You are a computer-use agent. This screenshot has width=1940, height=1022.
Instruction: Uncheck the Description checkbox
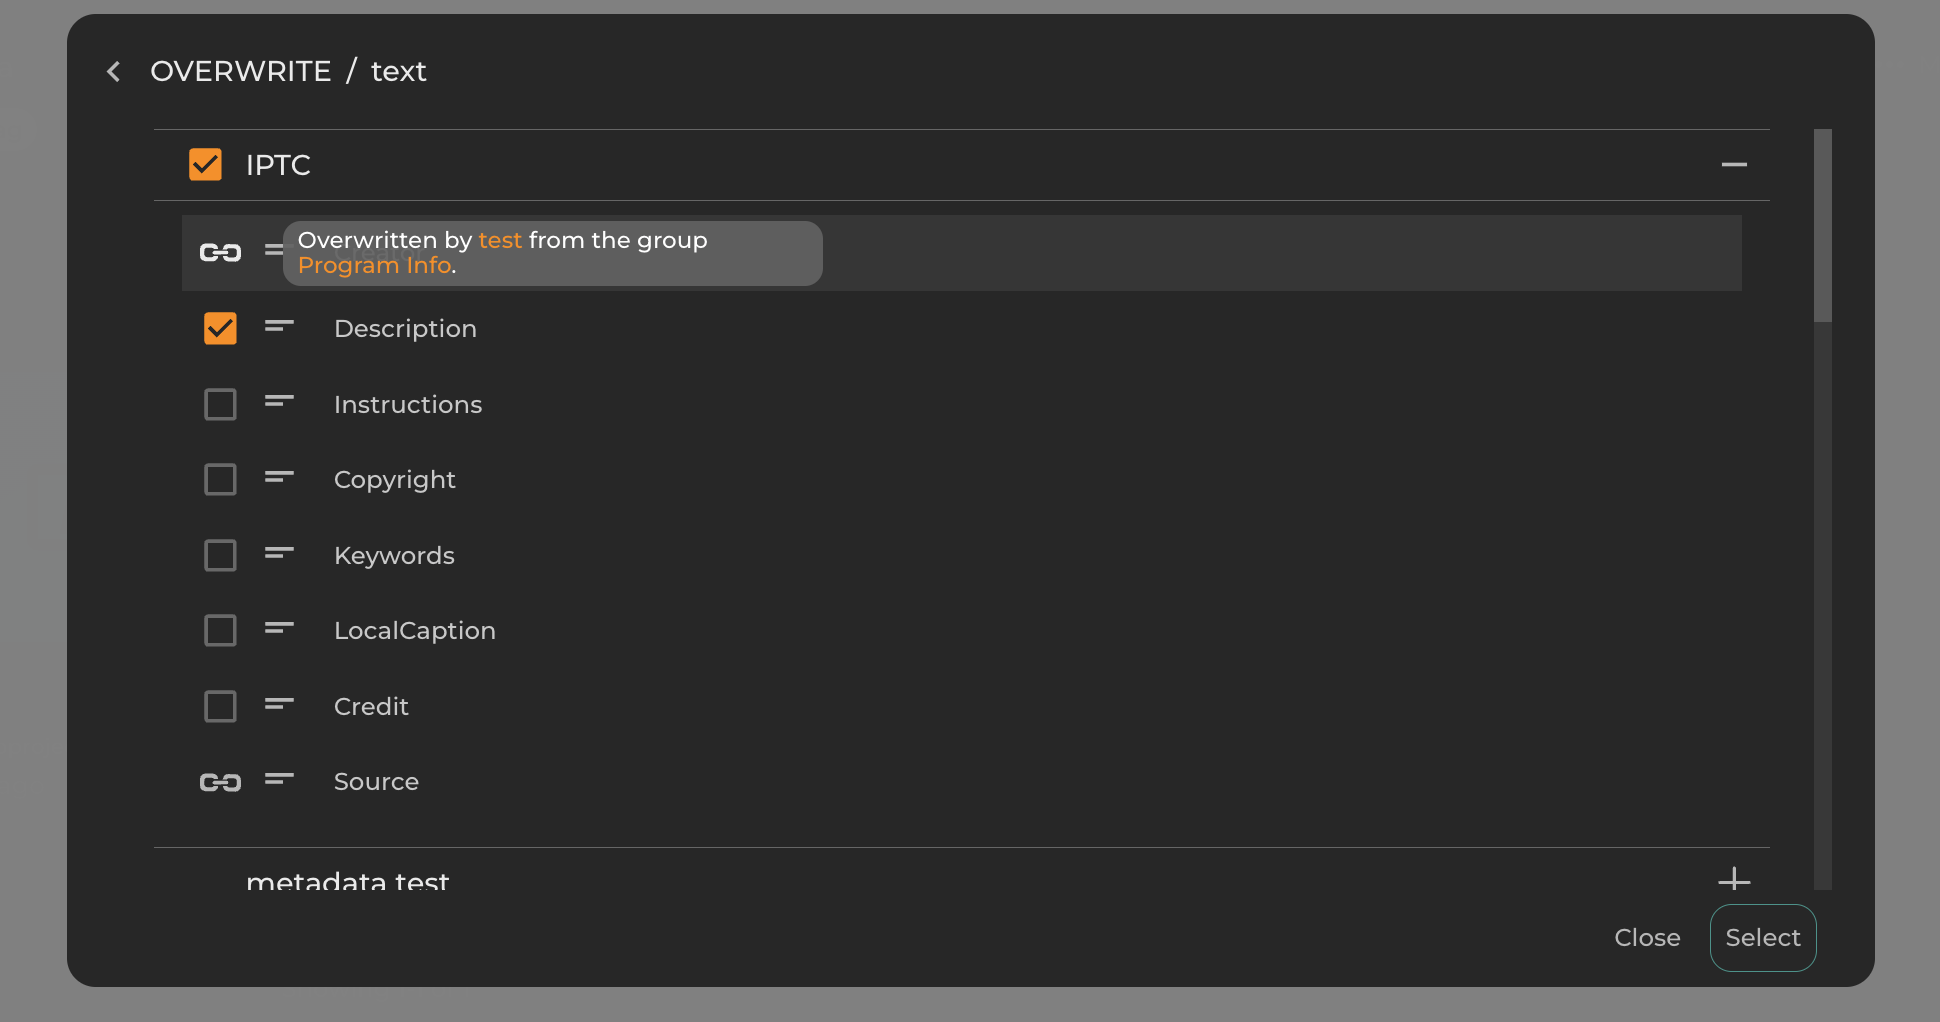(x=220, y=329)
